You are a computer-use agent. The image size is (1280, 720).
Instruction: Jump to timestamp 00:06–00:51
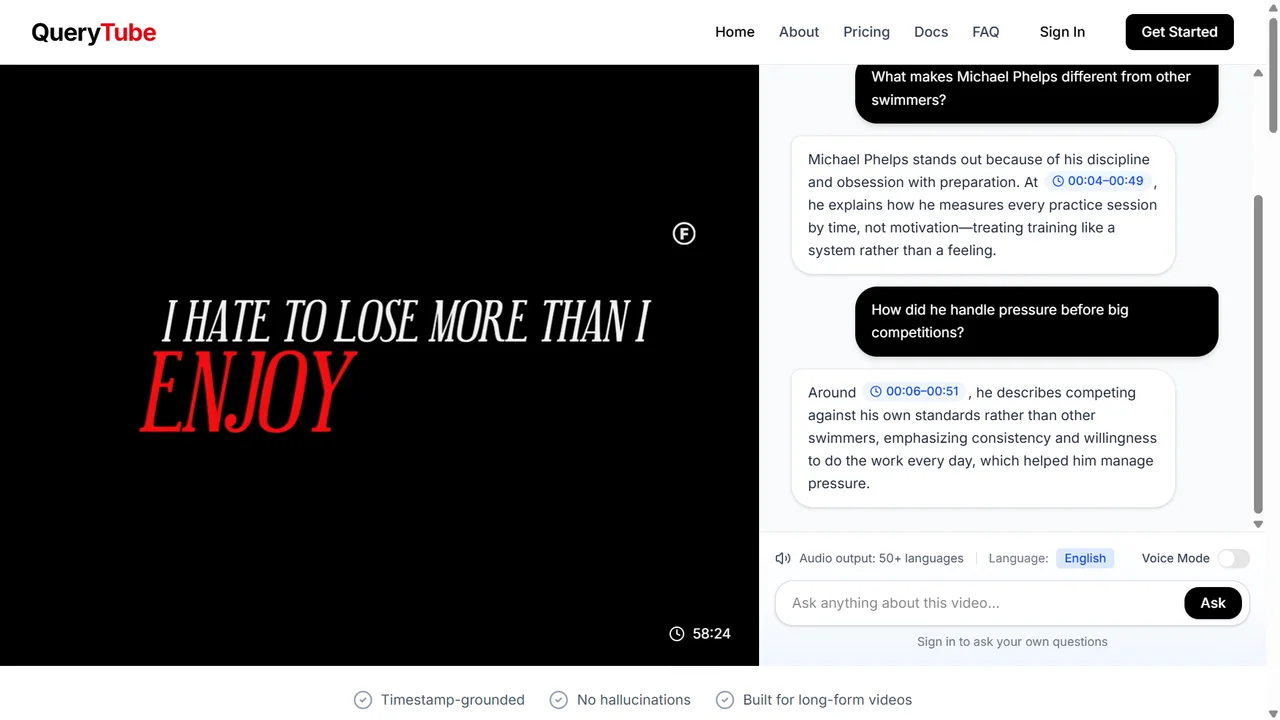point(914,391)
